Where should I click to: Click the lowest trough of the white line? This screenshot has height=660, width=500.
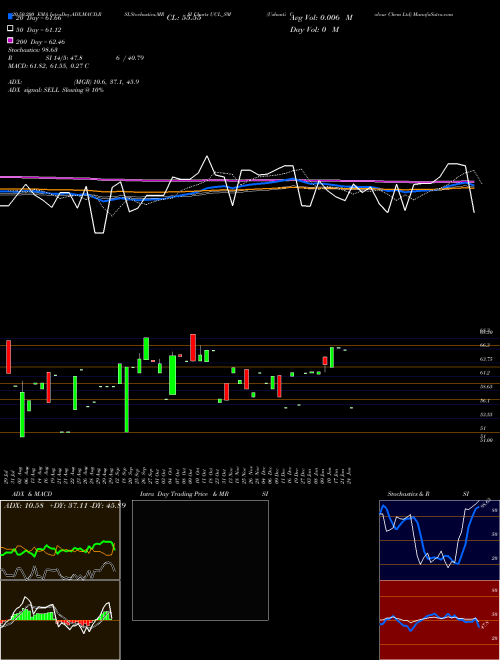99,232
